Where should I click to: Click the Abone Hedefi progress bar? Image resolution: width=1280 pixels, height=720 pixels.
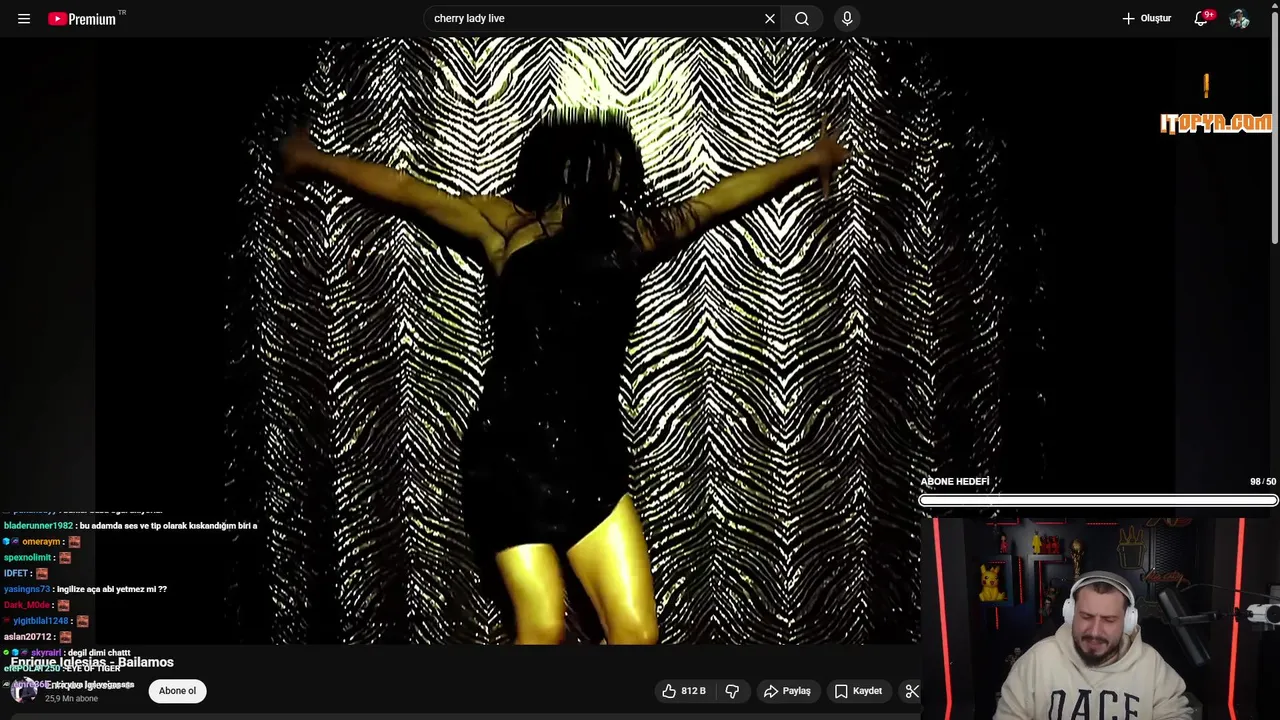(1098, 500)
